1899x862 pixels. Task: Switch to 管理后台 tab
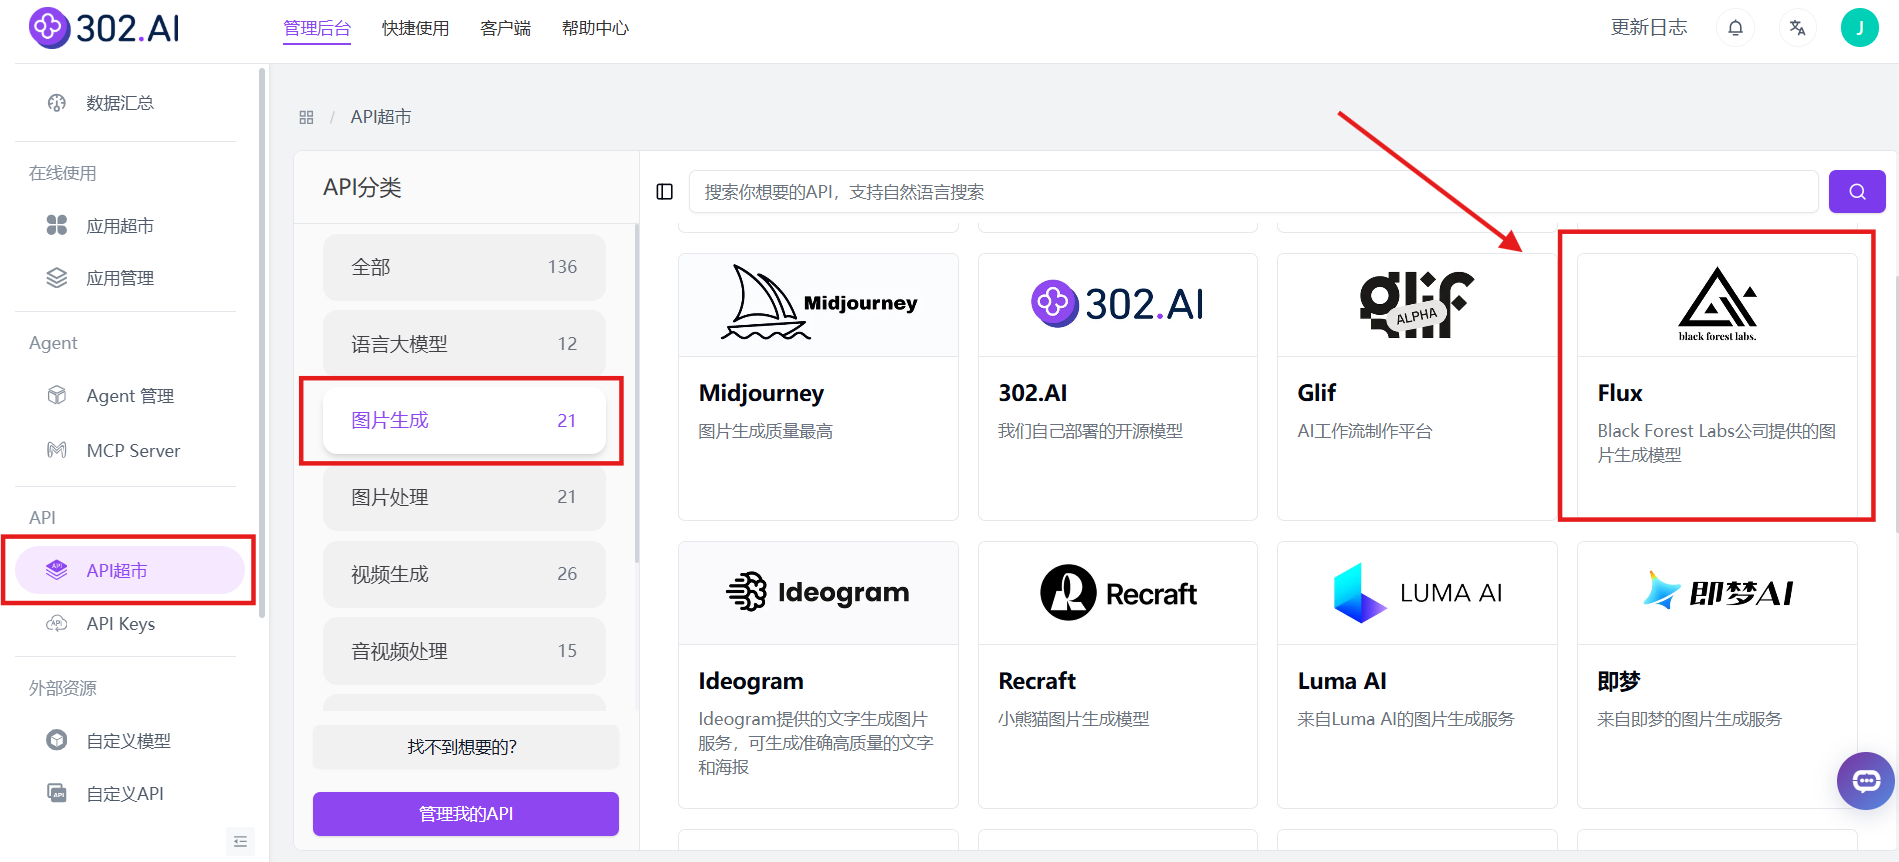tap(317, 28)
